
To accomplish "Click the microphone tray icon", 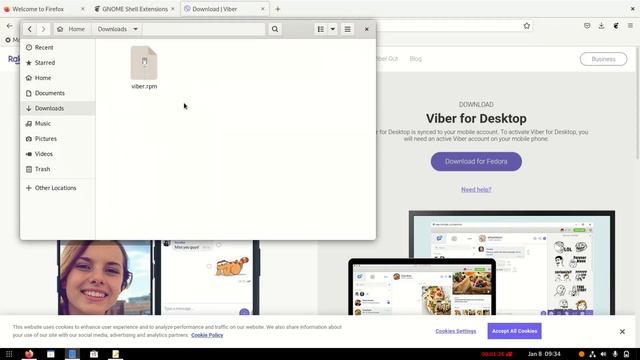I will (615, 354).
